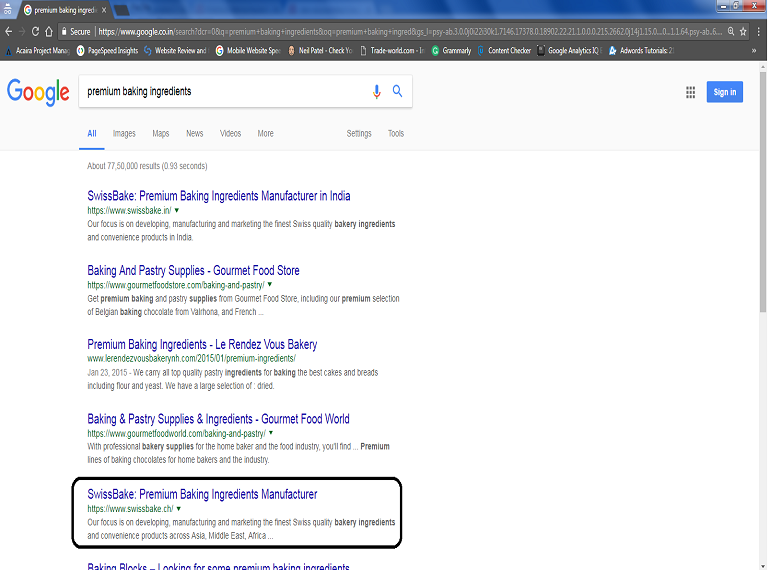The image size is (770, 570).
Task: Open the Baking Blocks result link
Action: click(219, 566)
